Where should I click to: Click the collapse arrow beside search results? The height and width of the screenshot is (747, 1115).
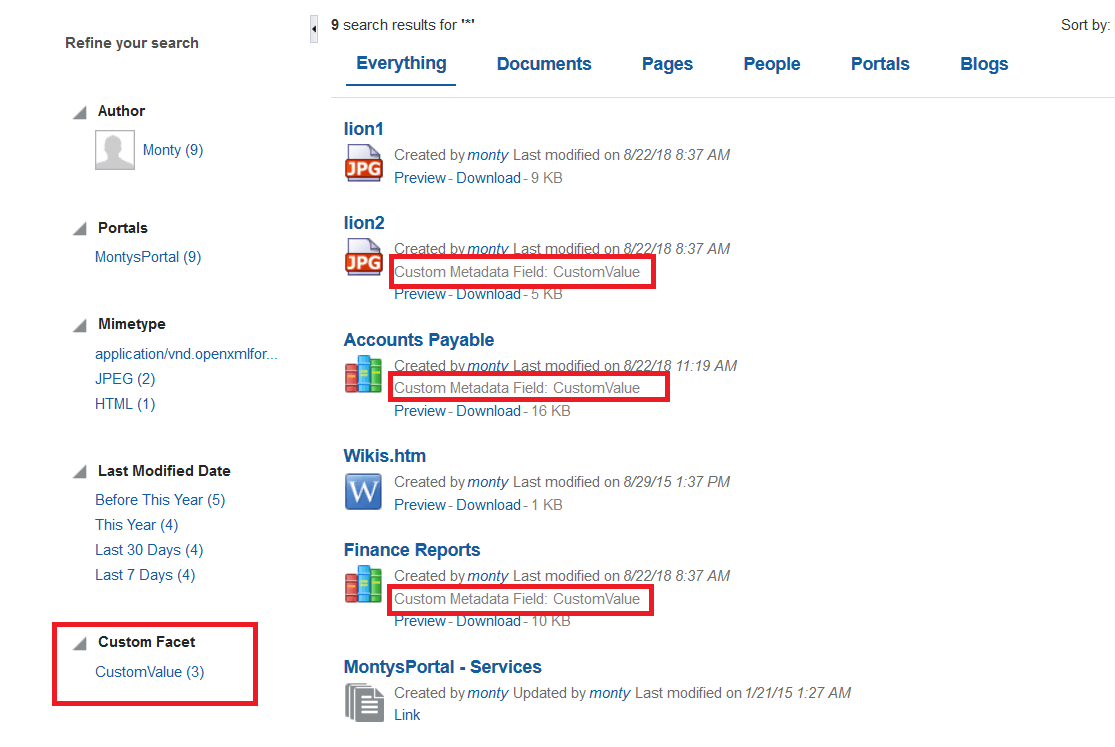tap(313, 28)
